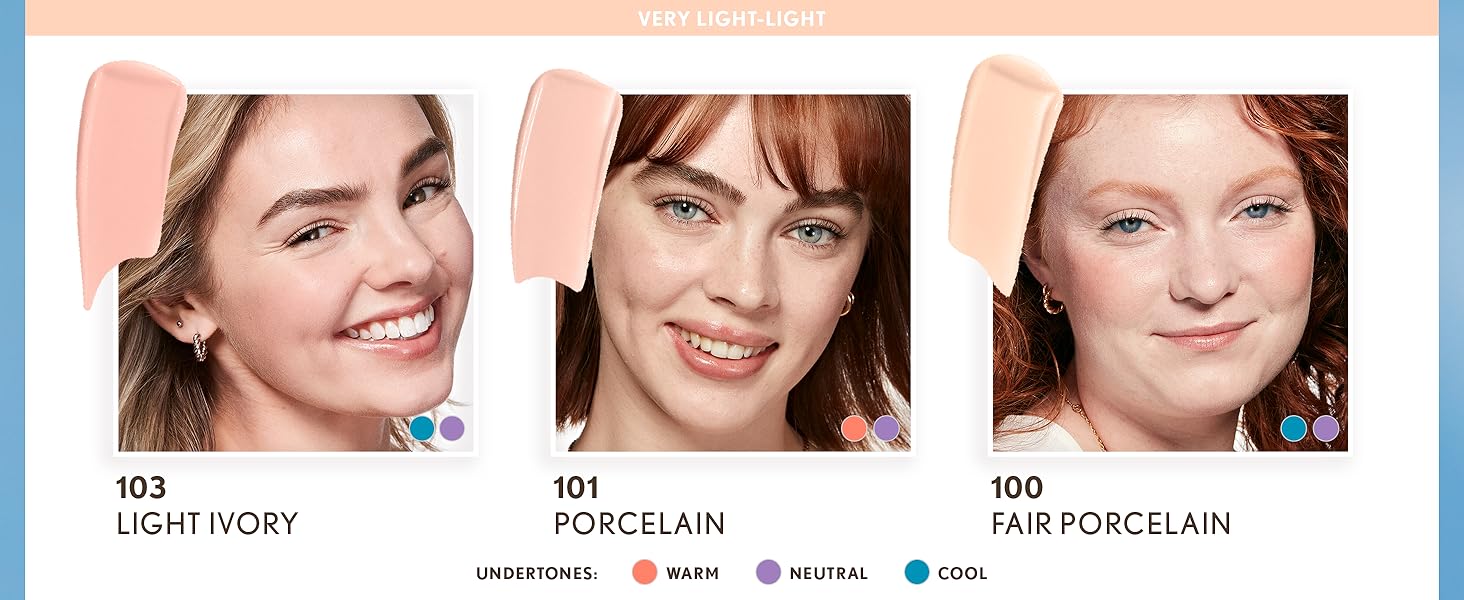Click the 101 Porcelain shade label
This screenshot has width=1464, height=600.
click(x=639, y=506)
